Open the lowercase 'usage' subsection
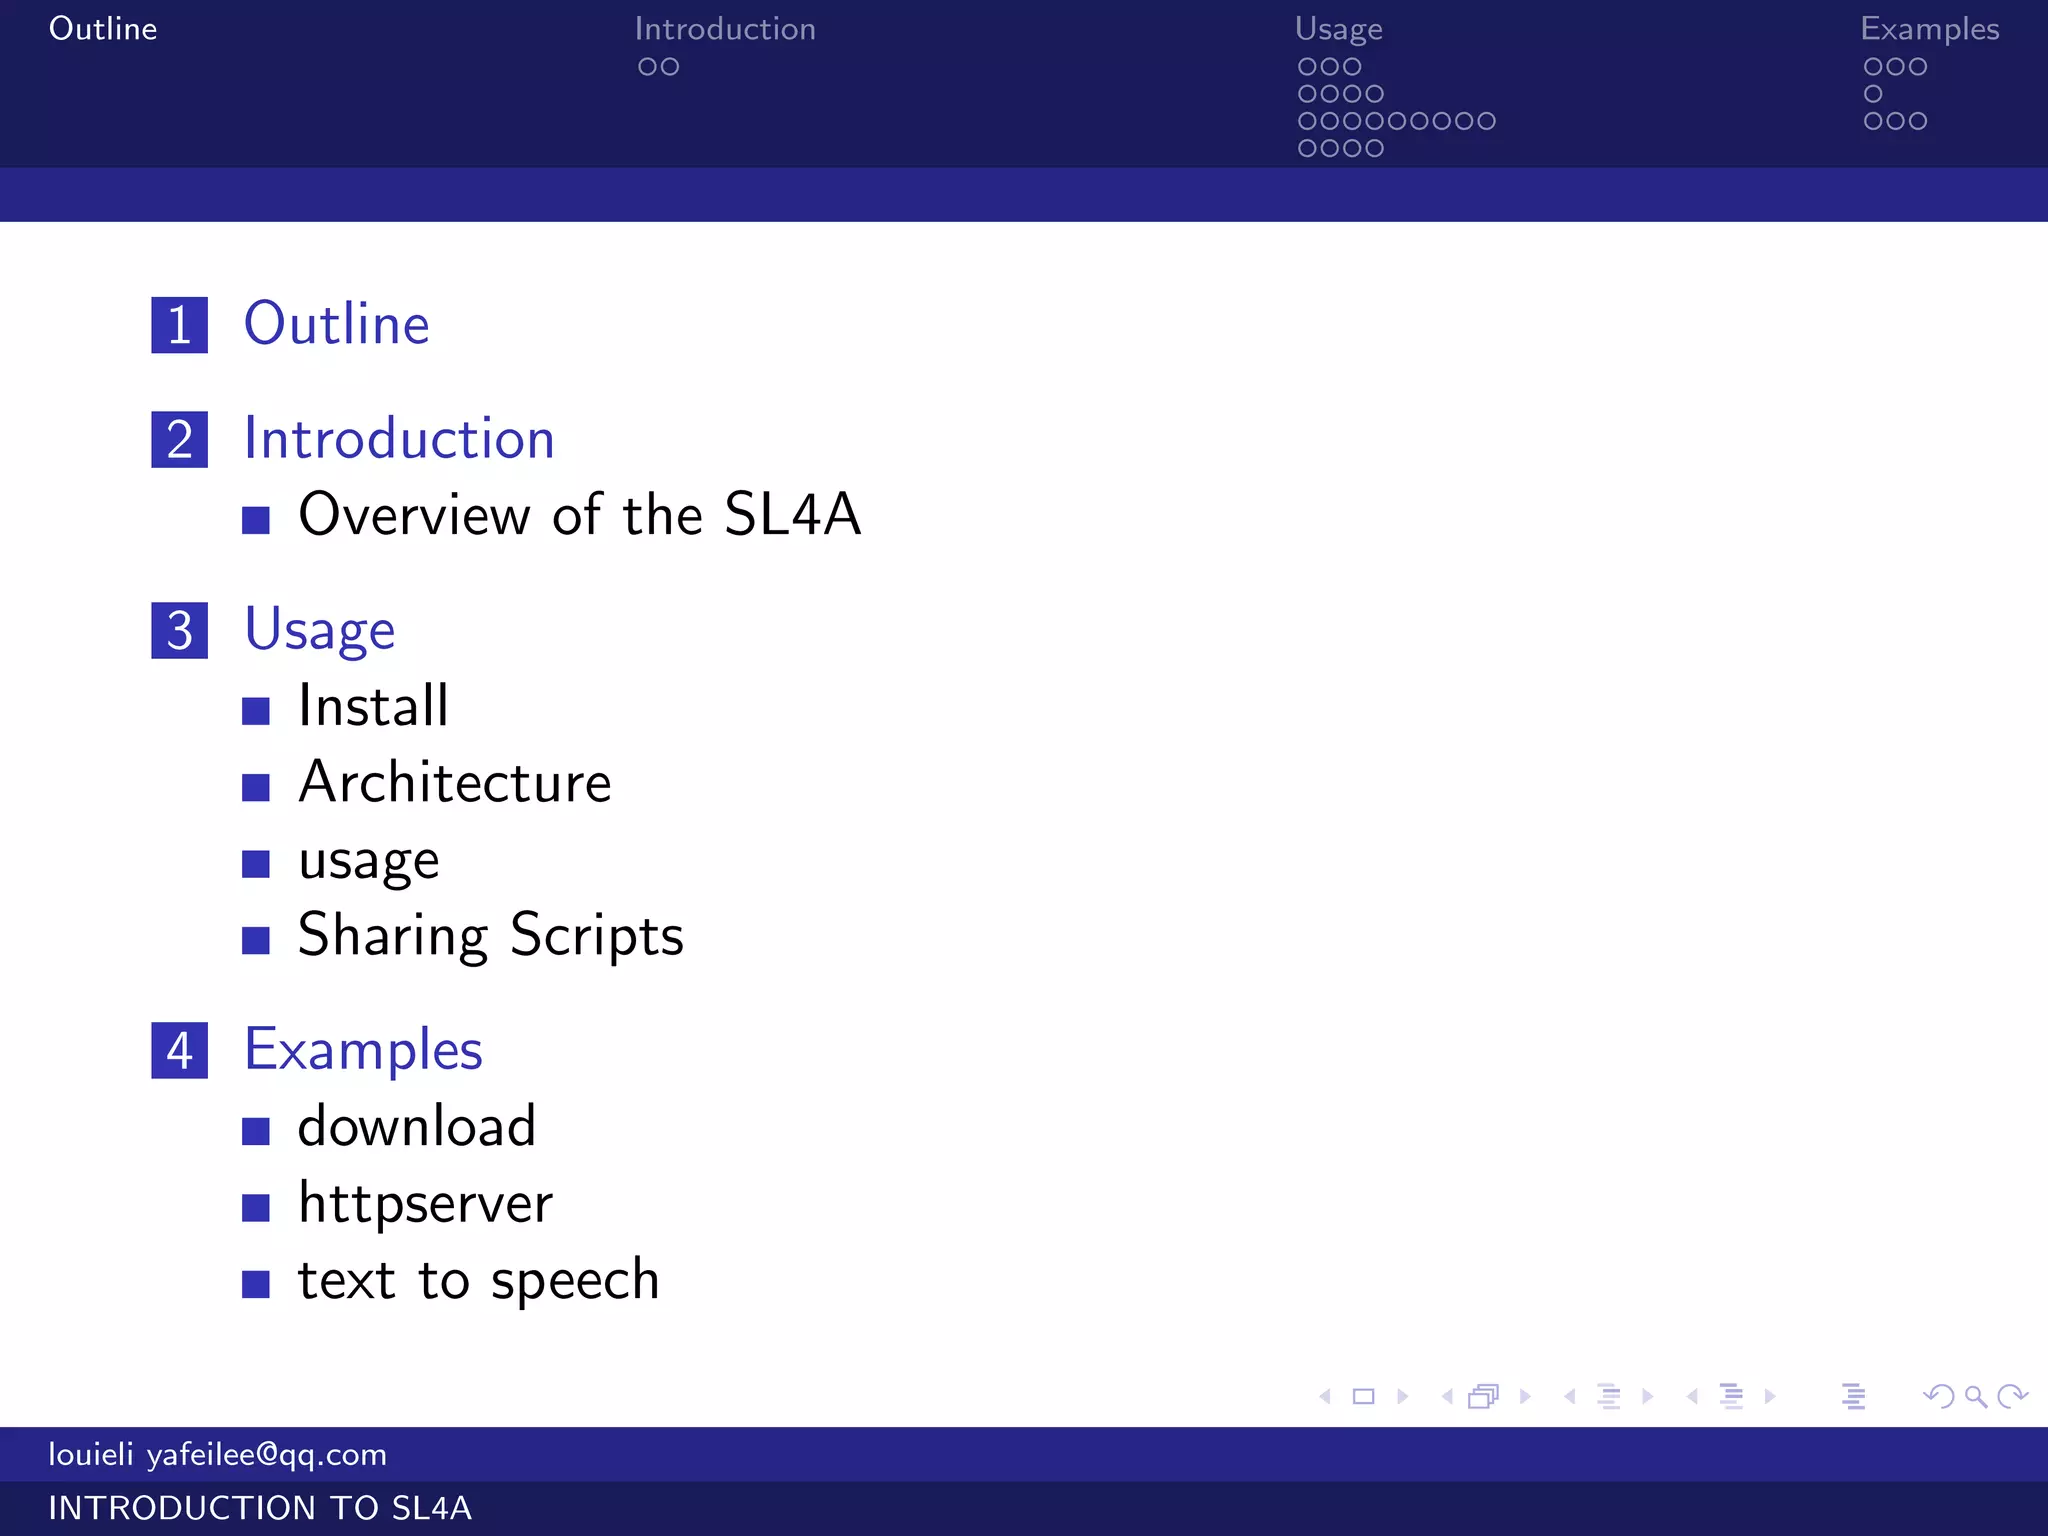This screenshot has width=2048, height=1536. (369, 862)
